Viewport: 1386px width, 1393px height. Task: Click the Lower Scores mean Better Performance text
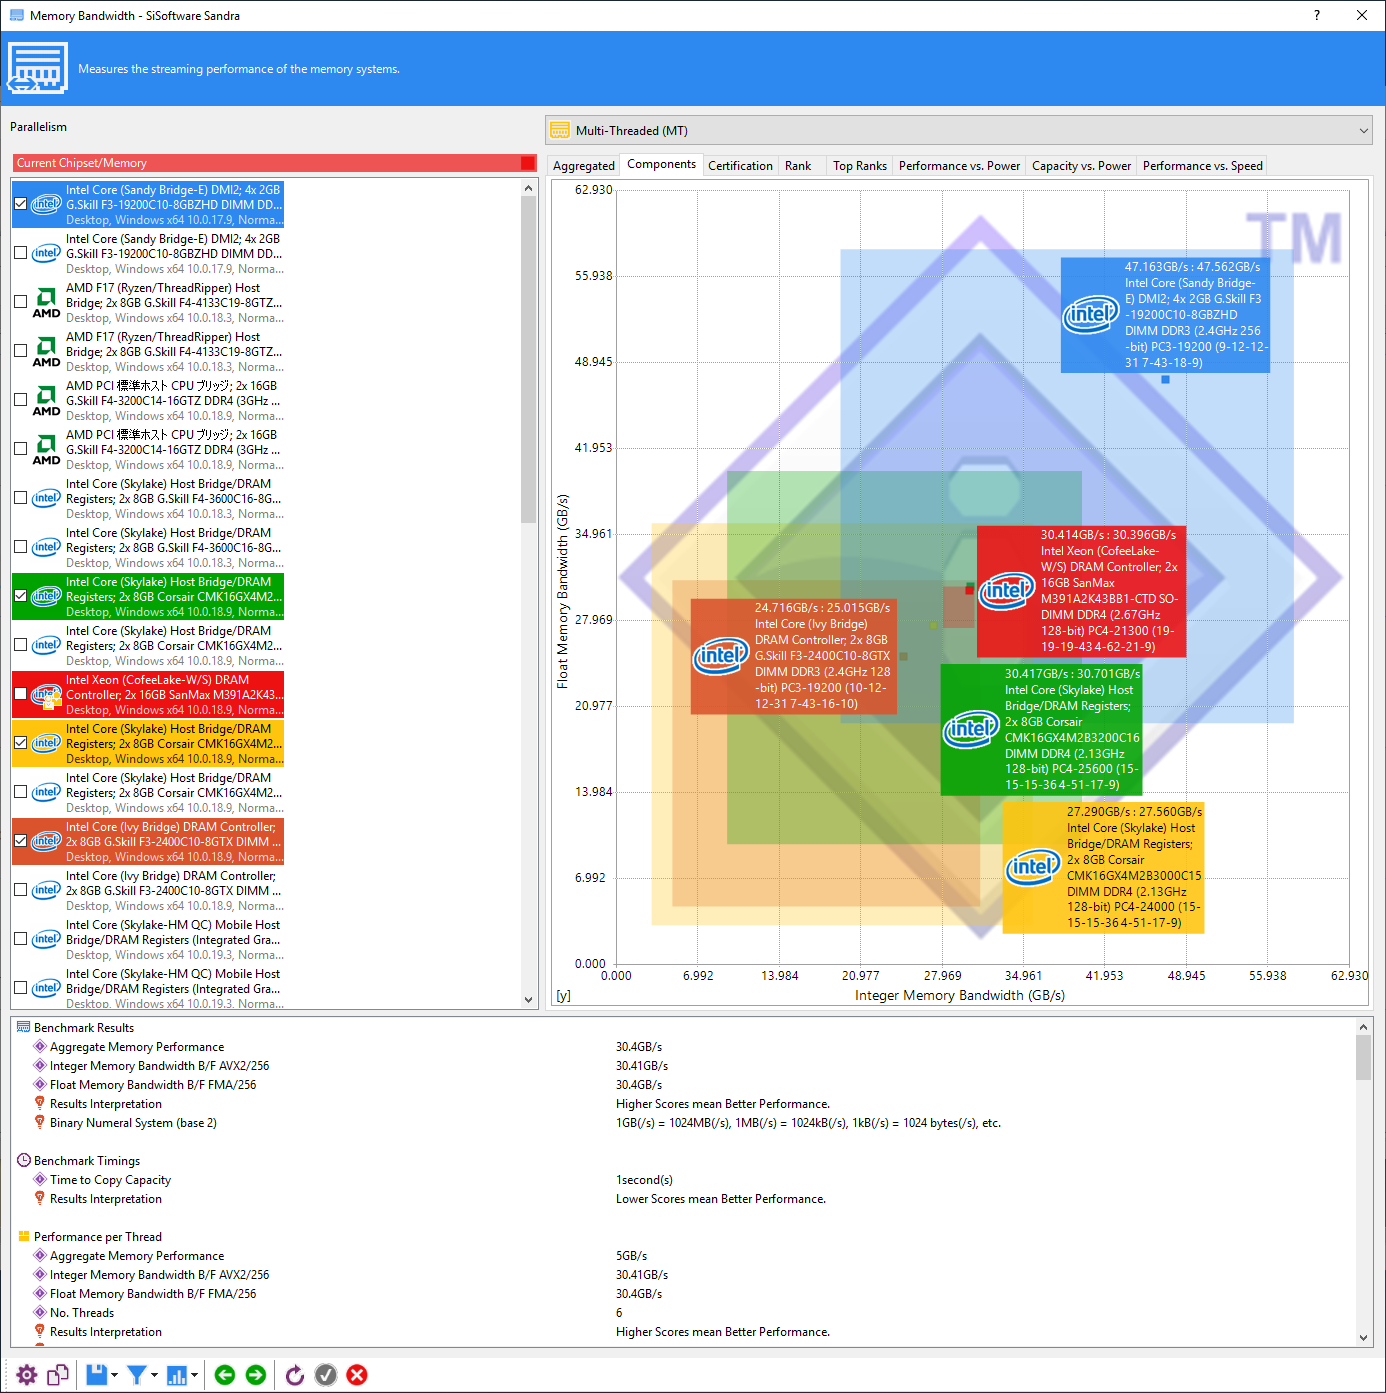[721, 1198]
